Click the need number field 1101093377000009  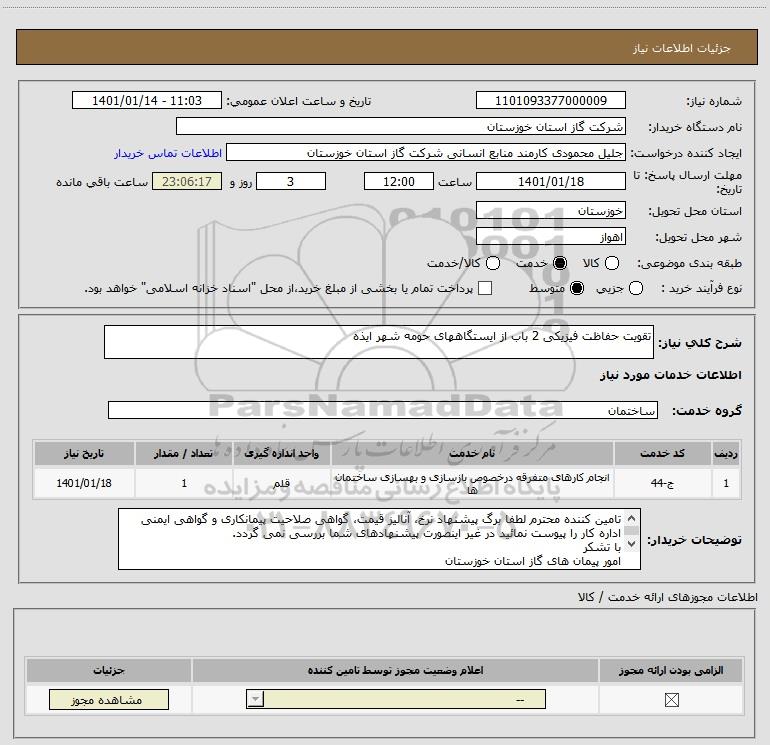click(x=550, y=101)
